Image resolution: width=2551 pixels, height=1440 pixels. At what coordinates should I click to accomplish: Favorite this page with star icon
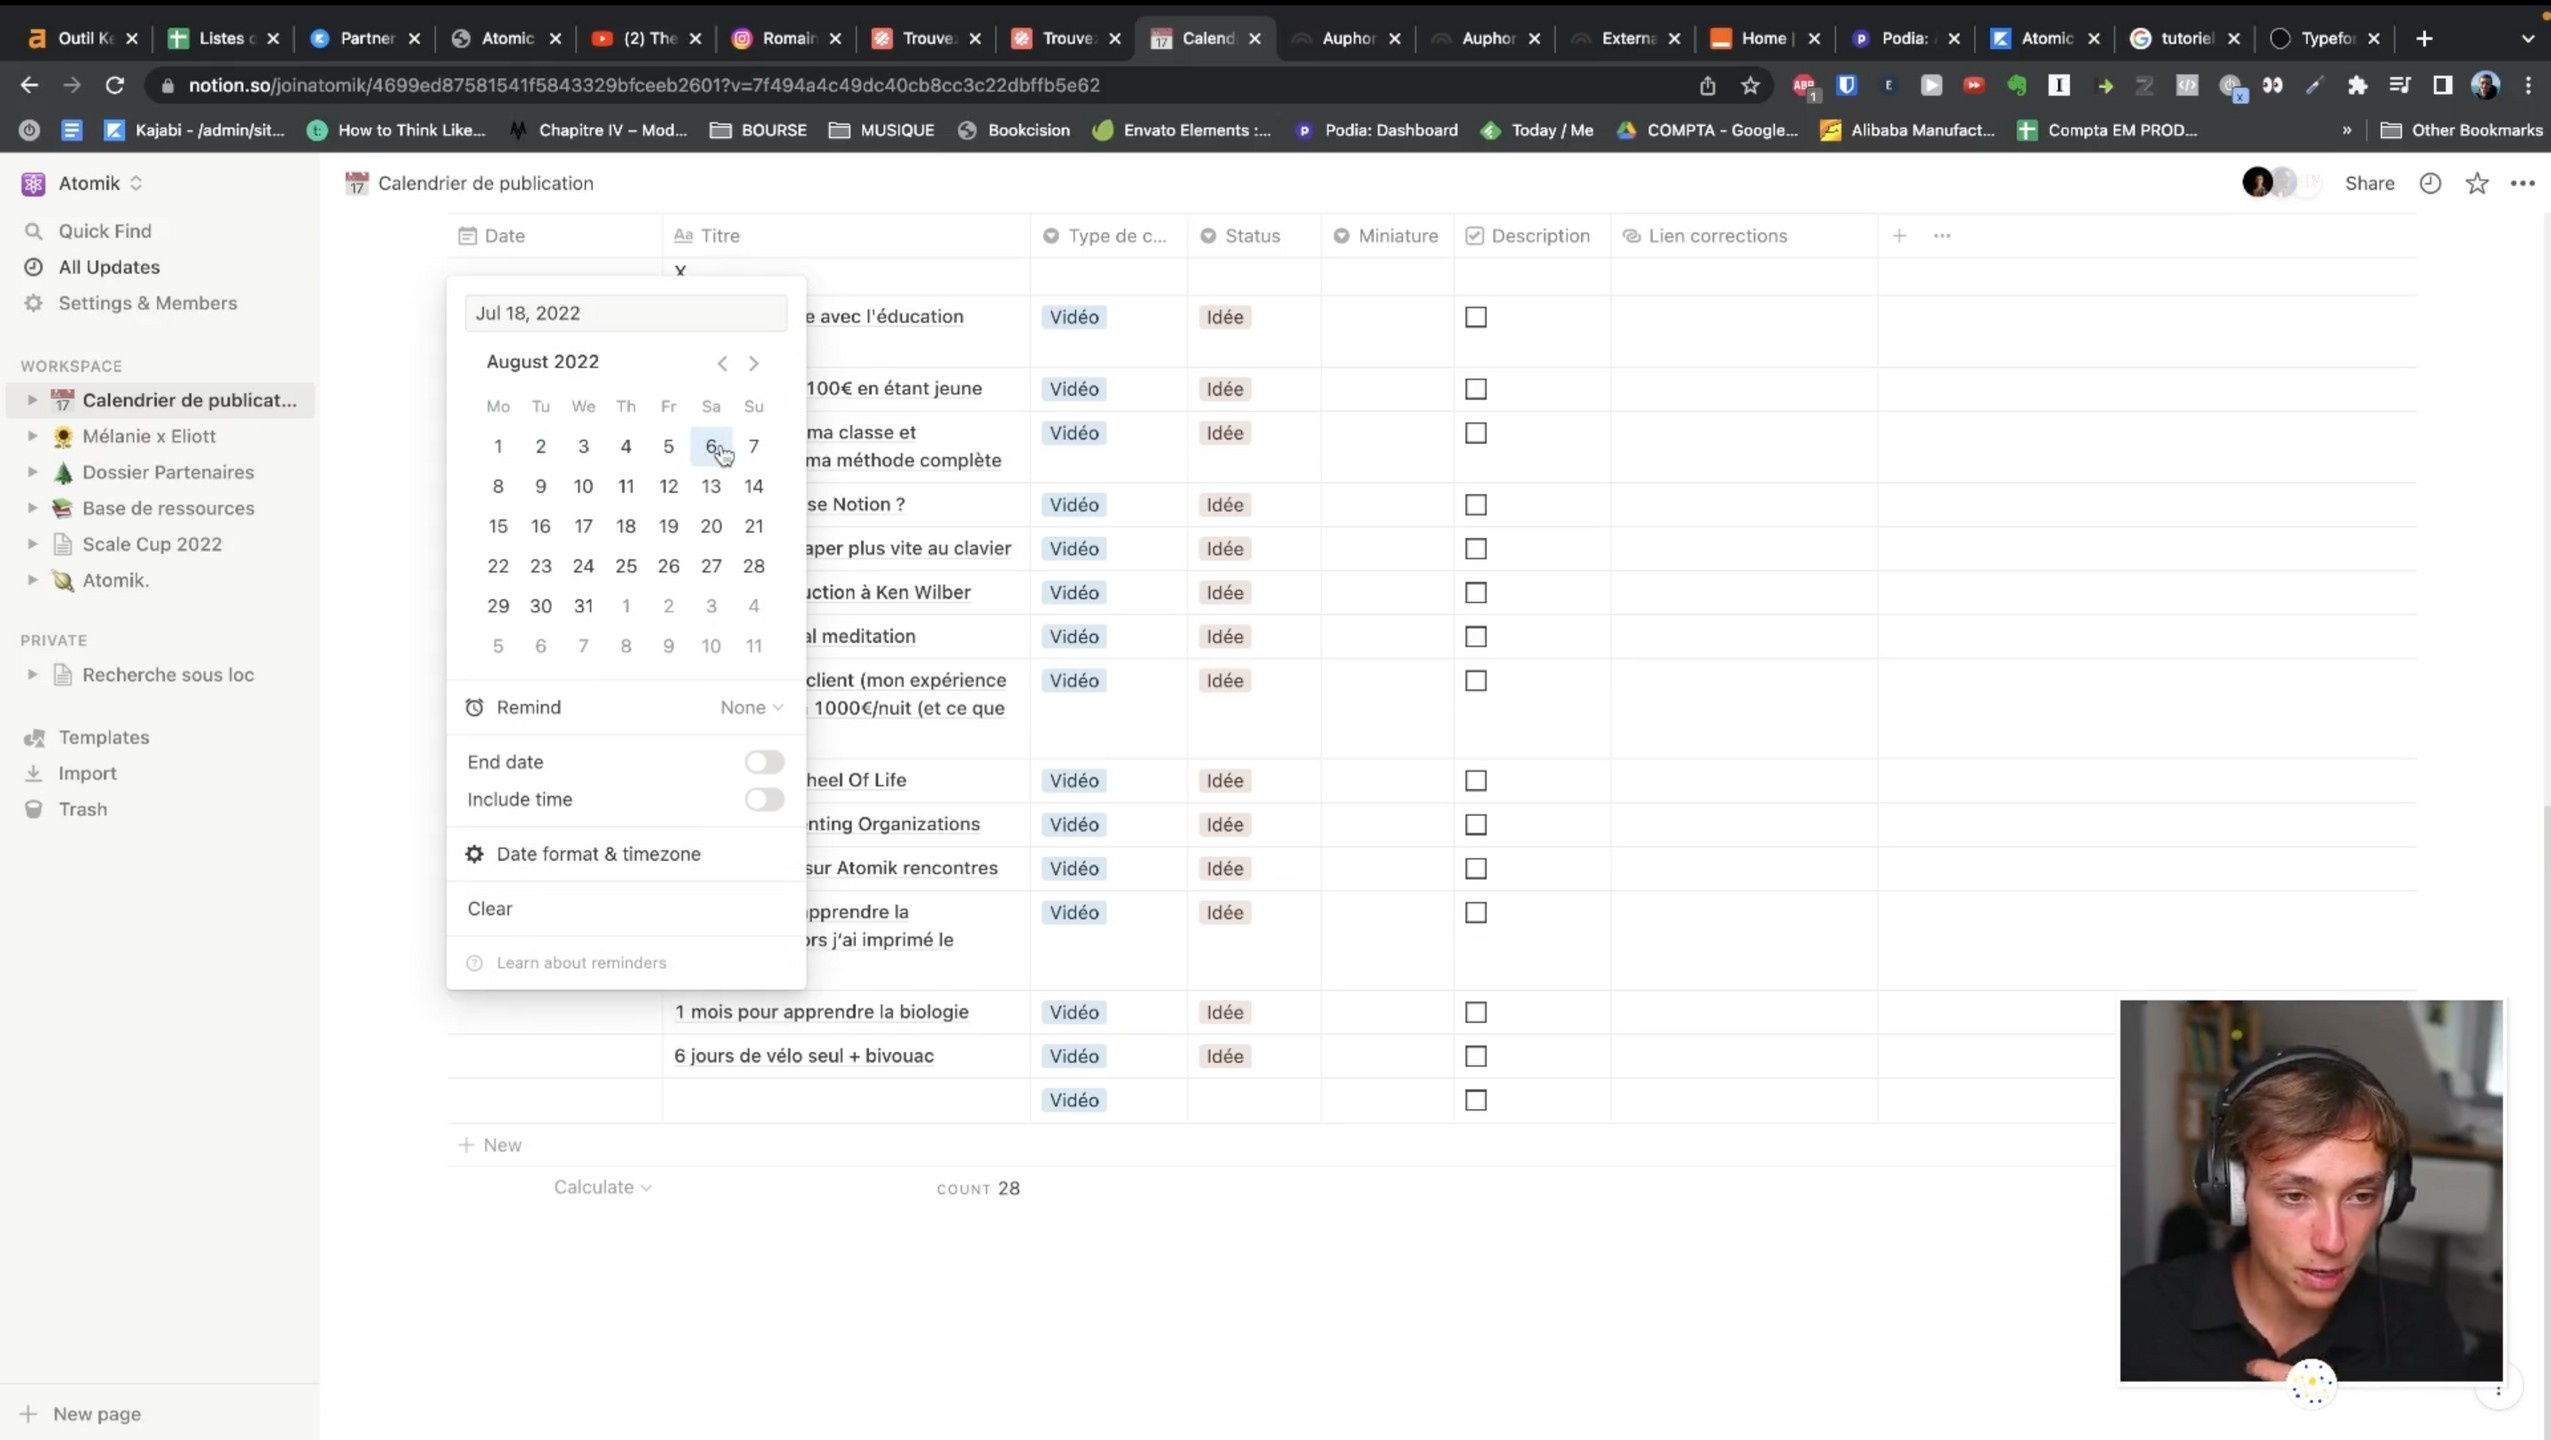2476,183
